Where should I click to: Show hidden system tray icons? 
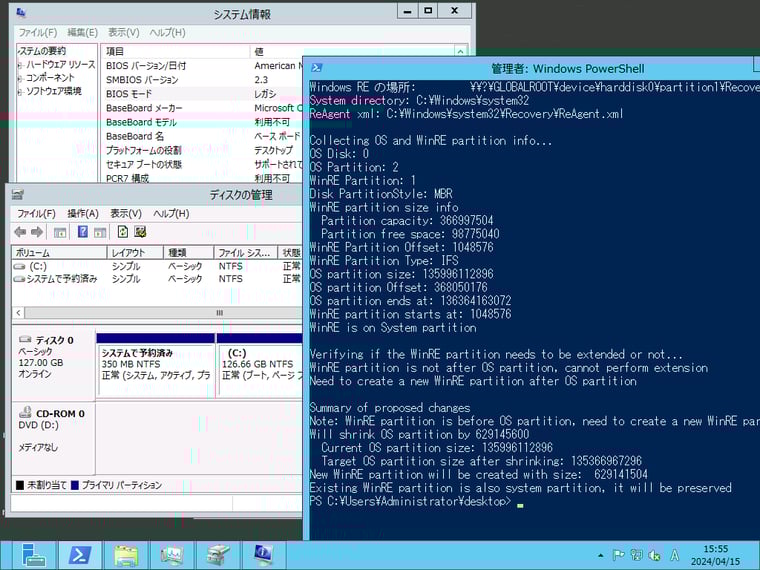click(x=601, y=555)
